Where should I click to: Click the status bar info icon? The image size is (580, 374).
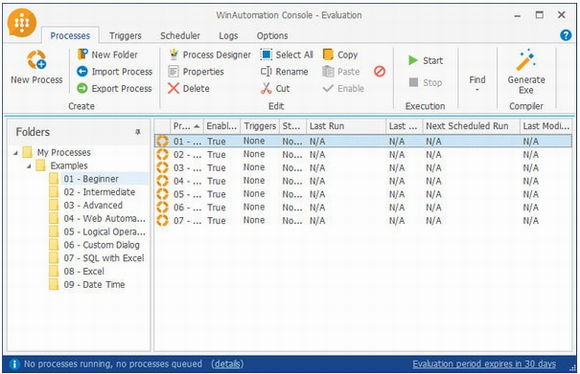pyautogui.click(x=14, y=364)
